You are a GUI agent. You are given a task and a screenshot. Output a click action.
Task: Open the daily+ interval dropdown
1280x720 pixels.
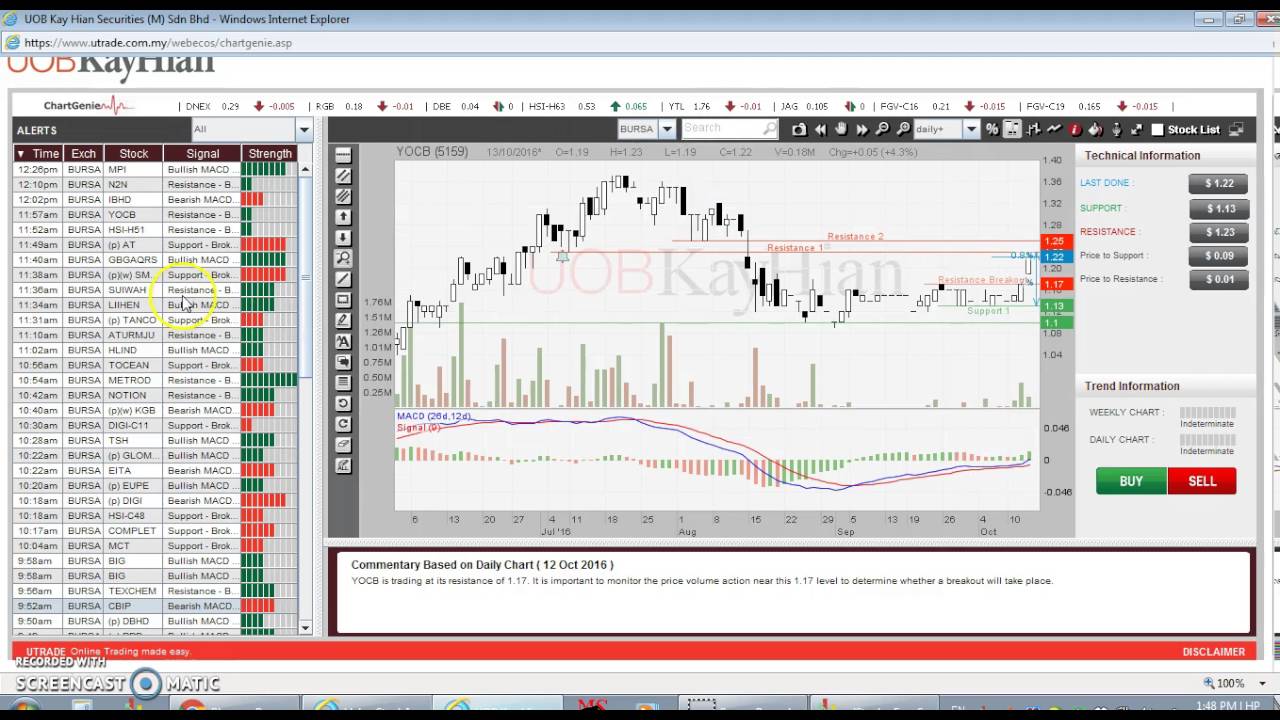[x=970, y=129]
